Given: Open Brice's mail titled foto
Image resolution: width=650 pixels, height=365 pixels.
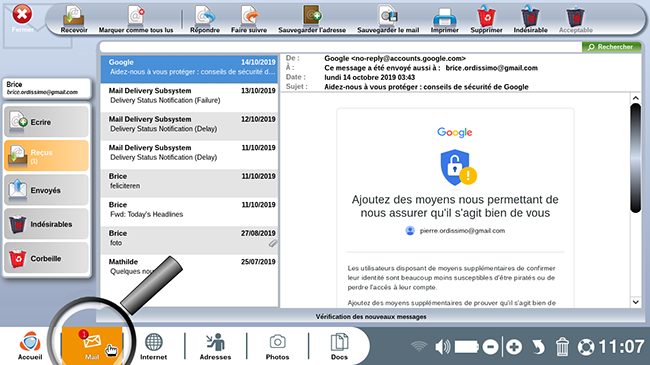Looking at the screenshot, I should click(x=189, y=240).
